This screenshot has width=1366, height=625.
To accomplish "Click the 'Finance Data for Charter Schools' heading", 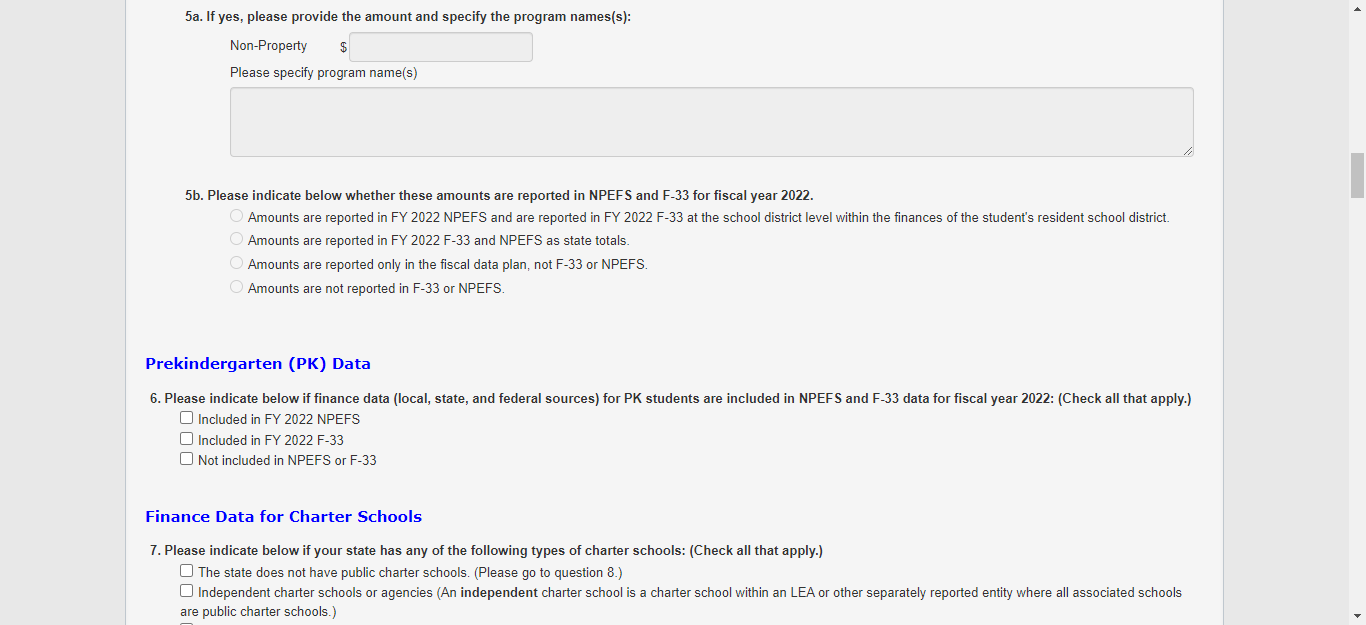I will tap(283, 517).
